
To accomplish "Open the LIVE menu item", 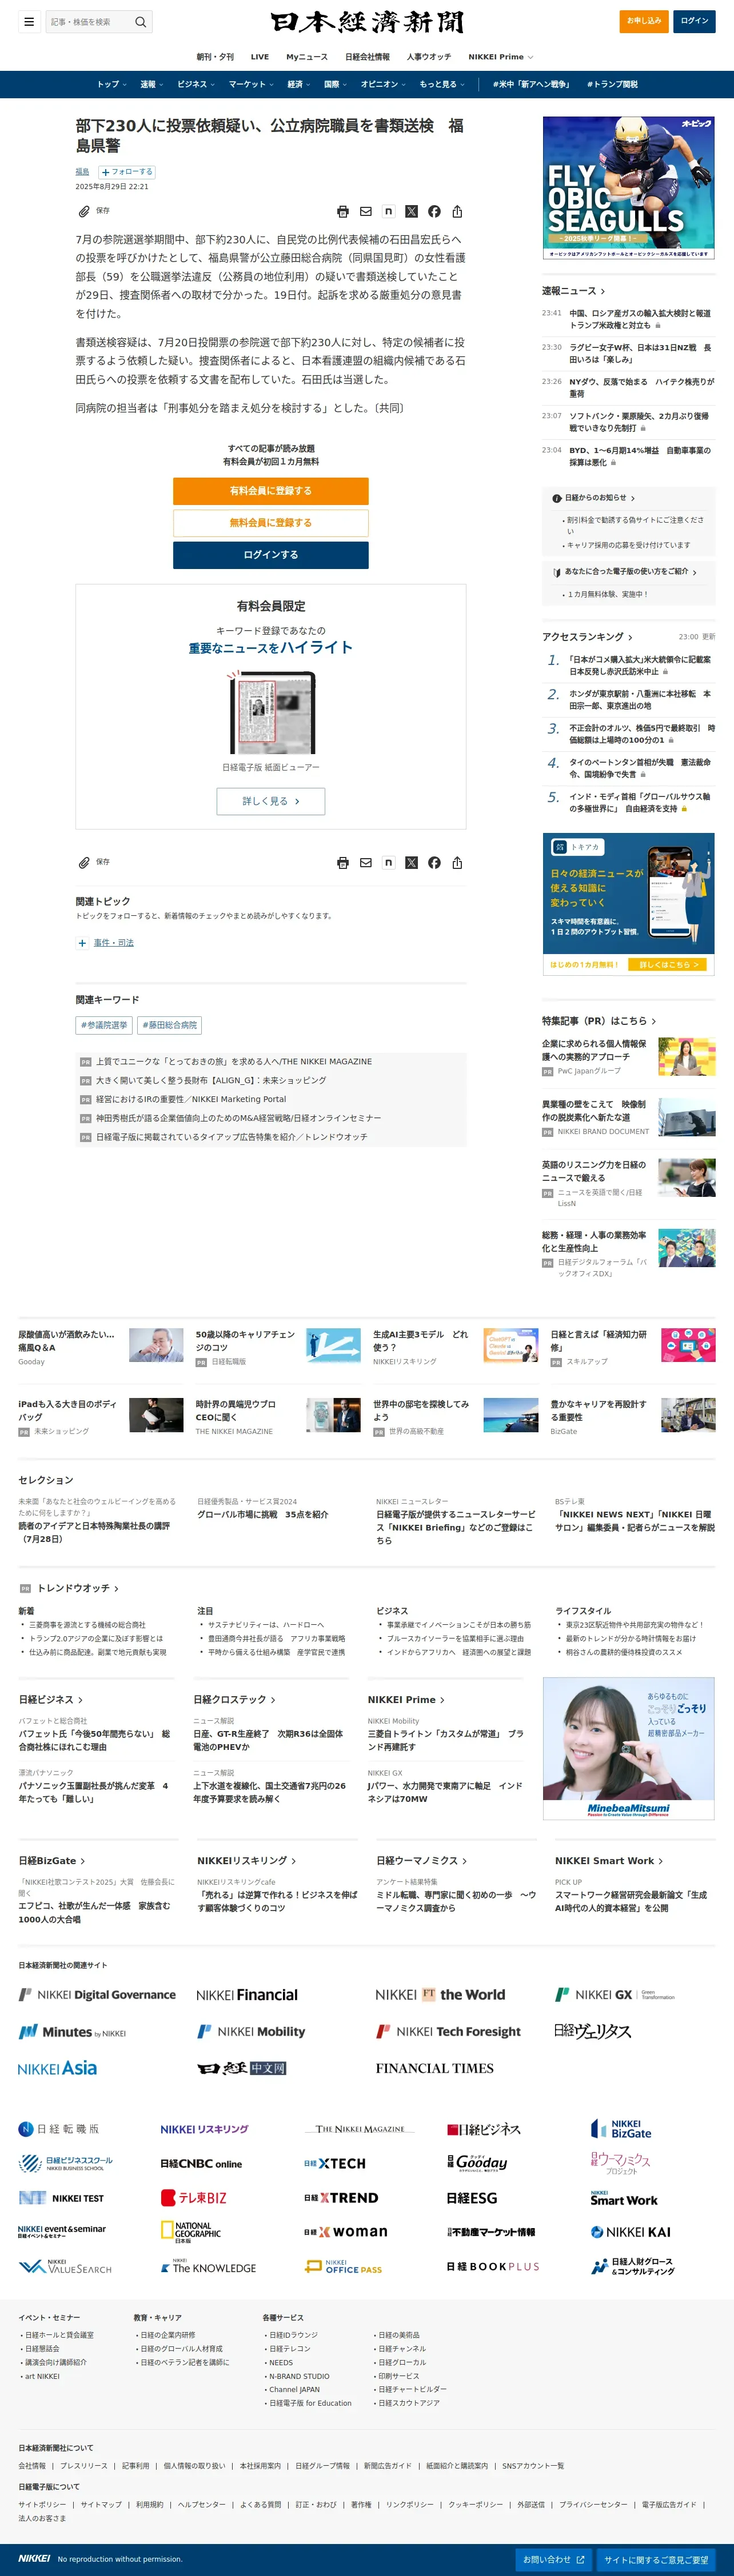I will click(x=260, y=57).
